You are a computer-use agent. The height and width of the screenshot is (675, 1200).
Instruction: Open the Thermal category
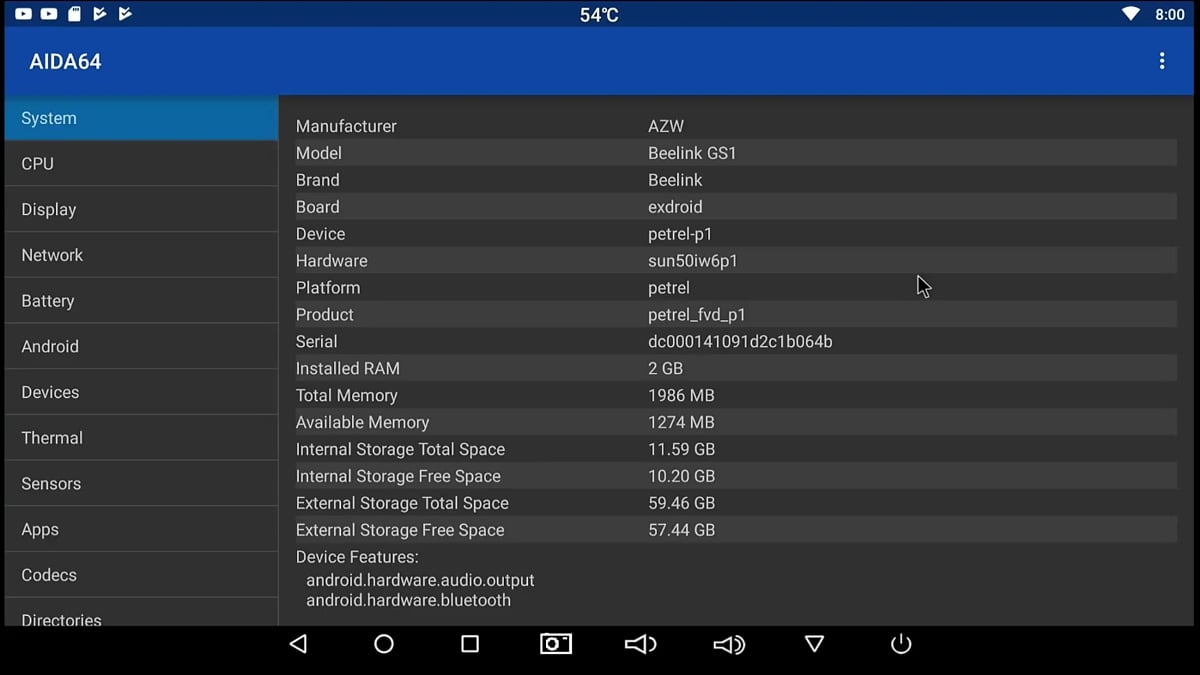141,438
